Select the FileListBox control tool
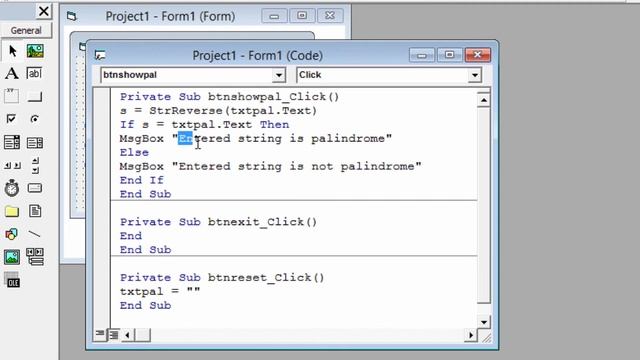Image resolution: width=640 pixels, height=360 pixels. coord(35,211)
